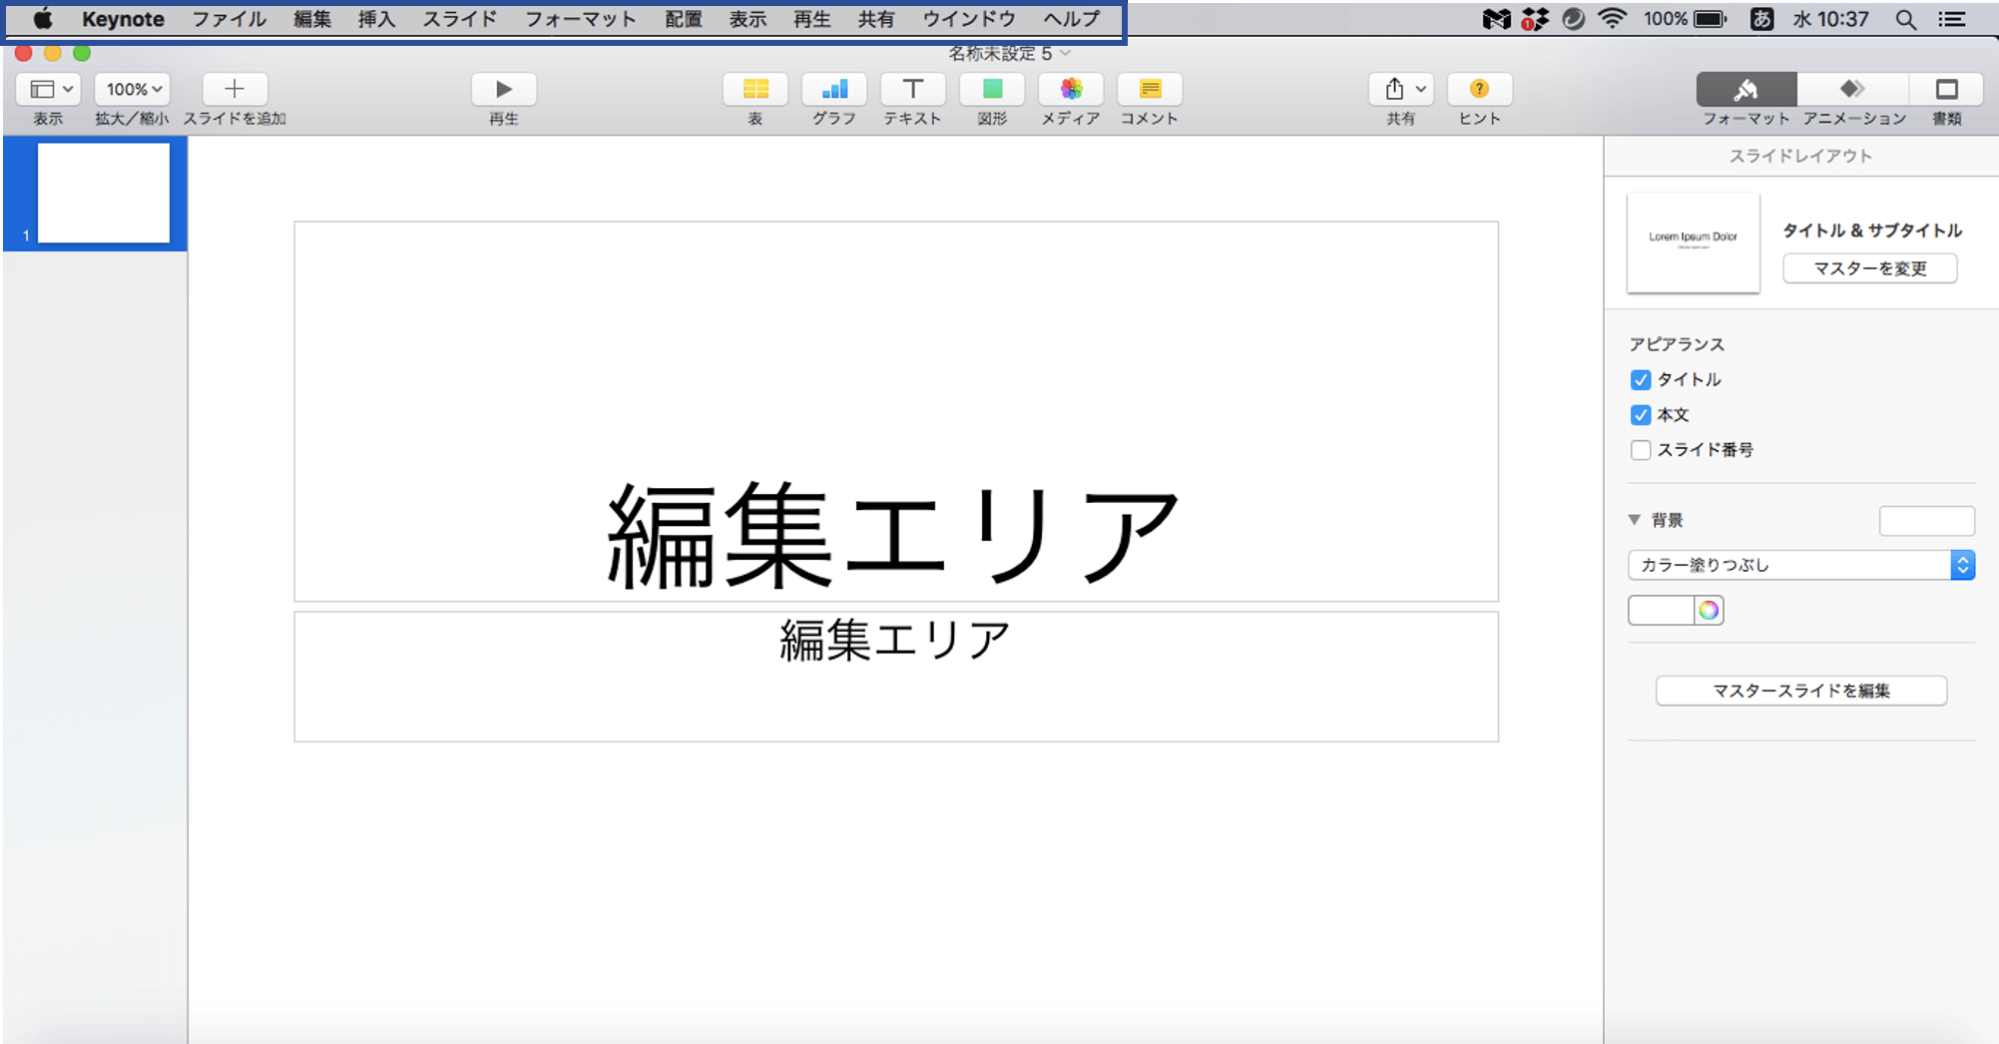Click the large 編集エリア title text
1999x1044 pixels.
894,535
